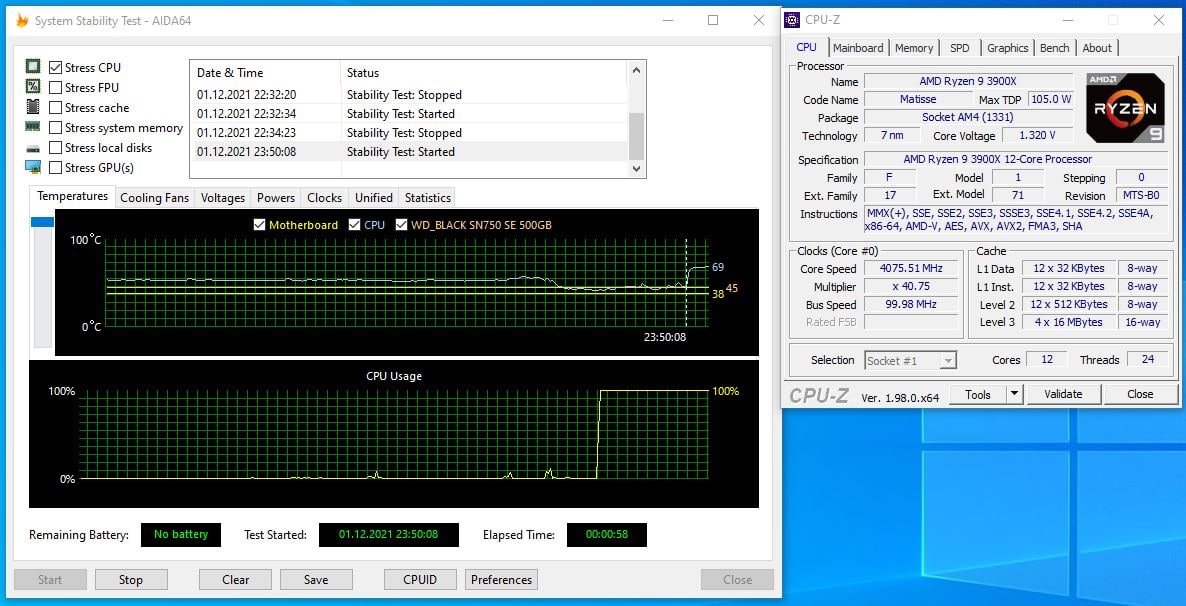Click the Test Started value 01.12.2021 23:50:08
This screenshot has height=606, width=1186.
tap(389, 534)
